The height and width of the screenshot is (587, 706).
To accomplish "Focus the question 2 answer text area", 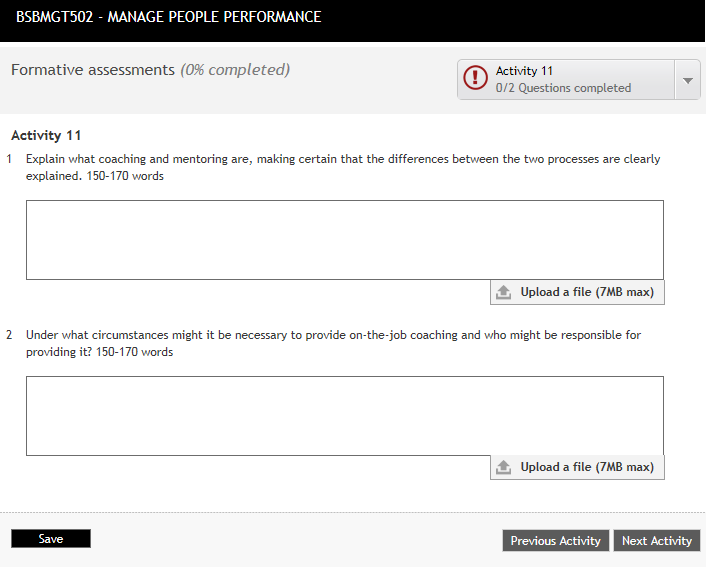I will [x=344, y=416].
